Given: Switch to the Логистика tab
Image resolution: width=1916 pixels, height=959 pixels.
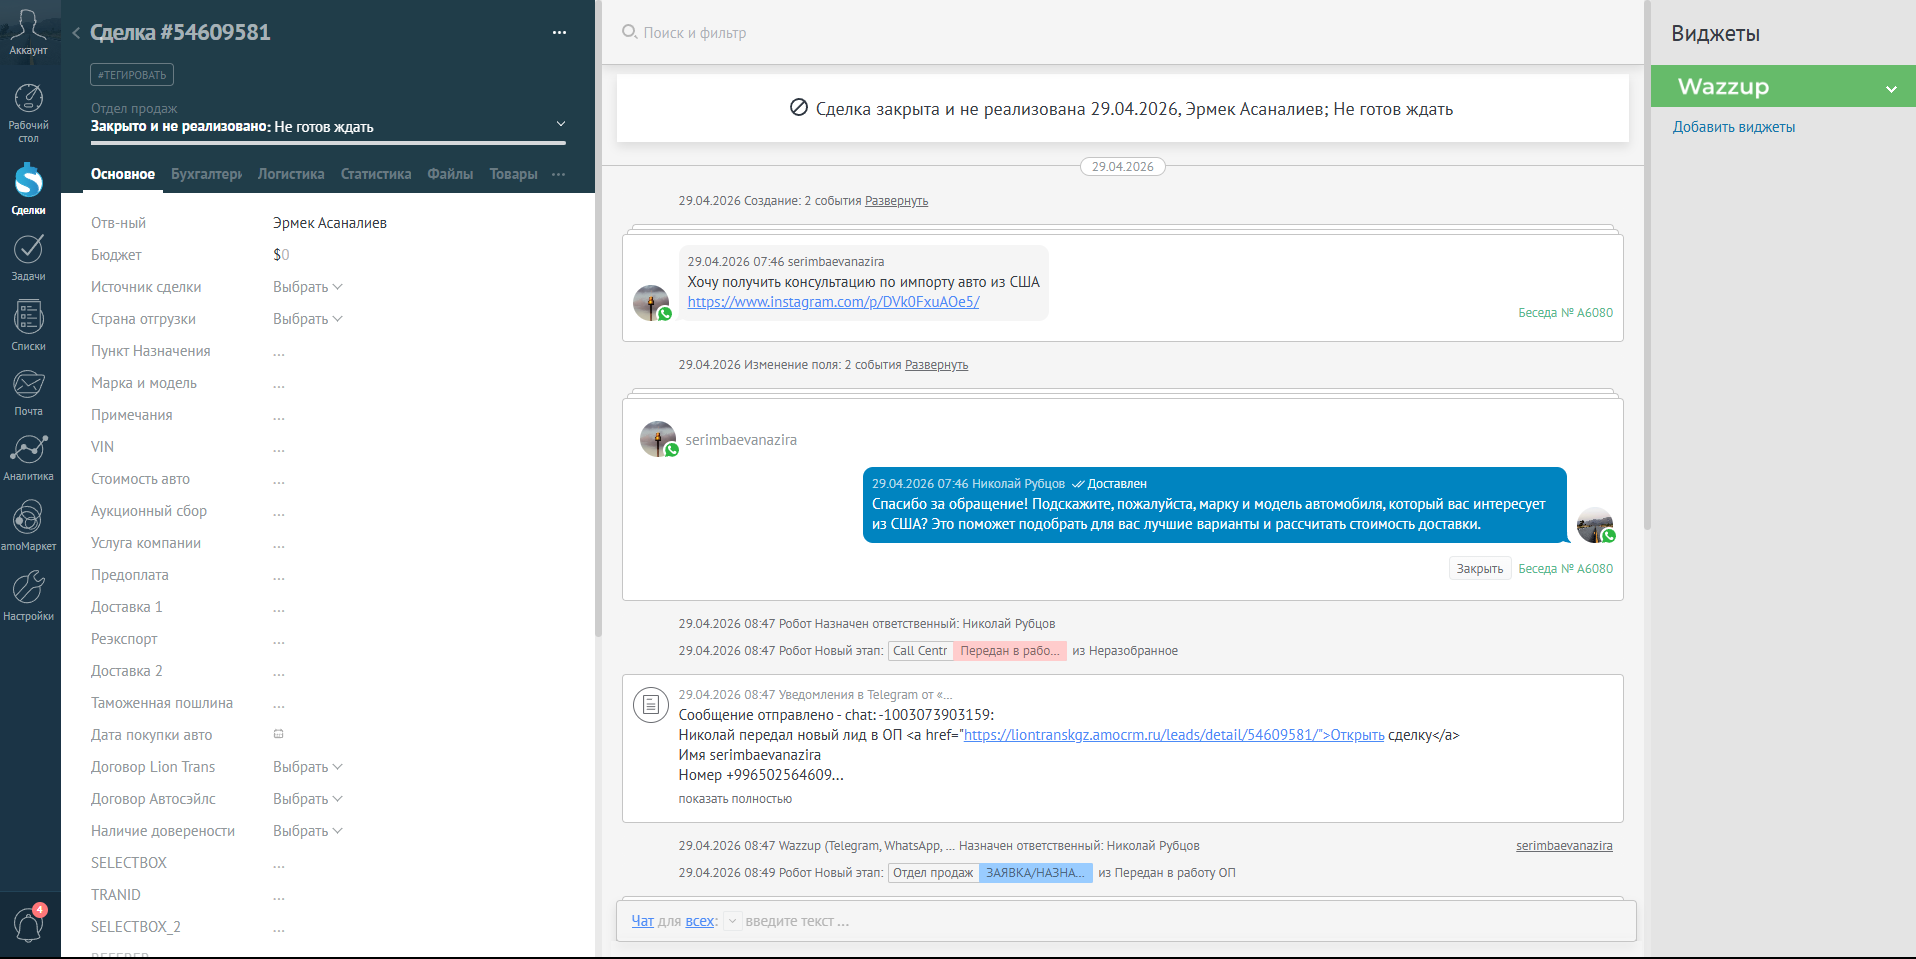Looking at the screenshot, I should [x=291, y=174].
